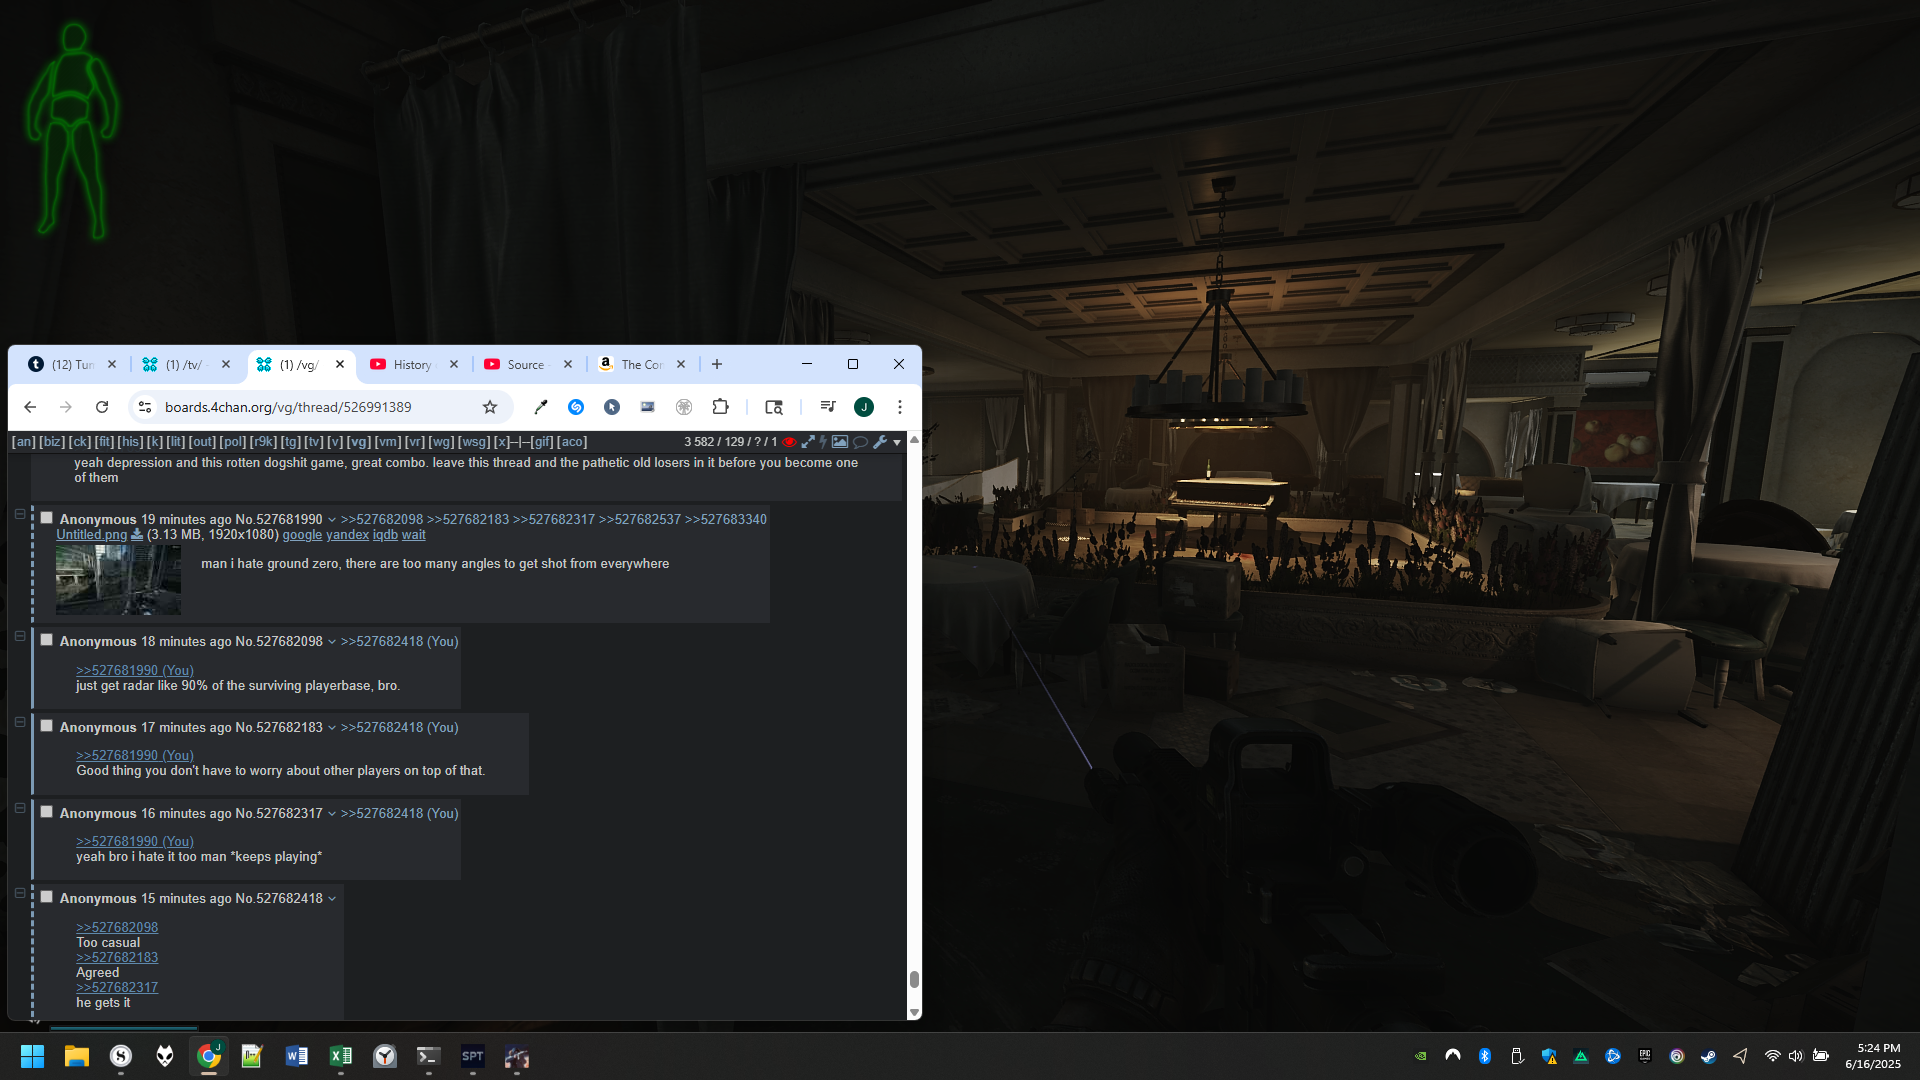Switch to the History YouTube tab
This screenshot has width=1920, height=1080.
point(413,365)
